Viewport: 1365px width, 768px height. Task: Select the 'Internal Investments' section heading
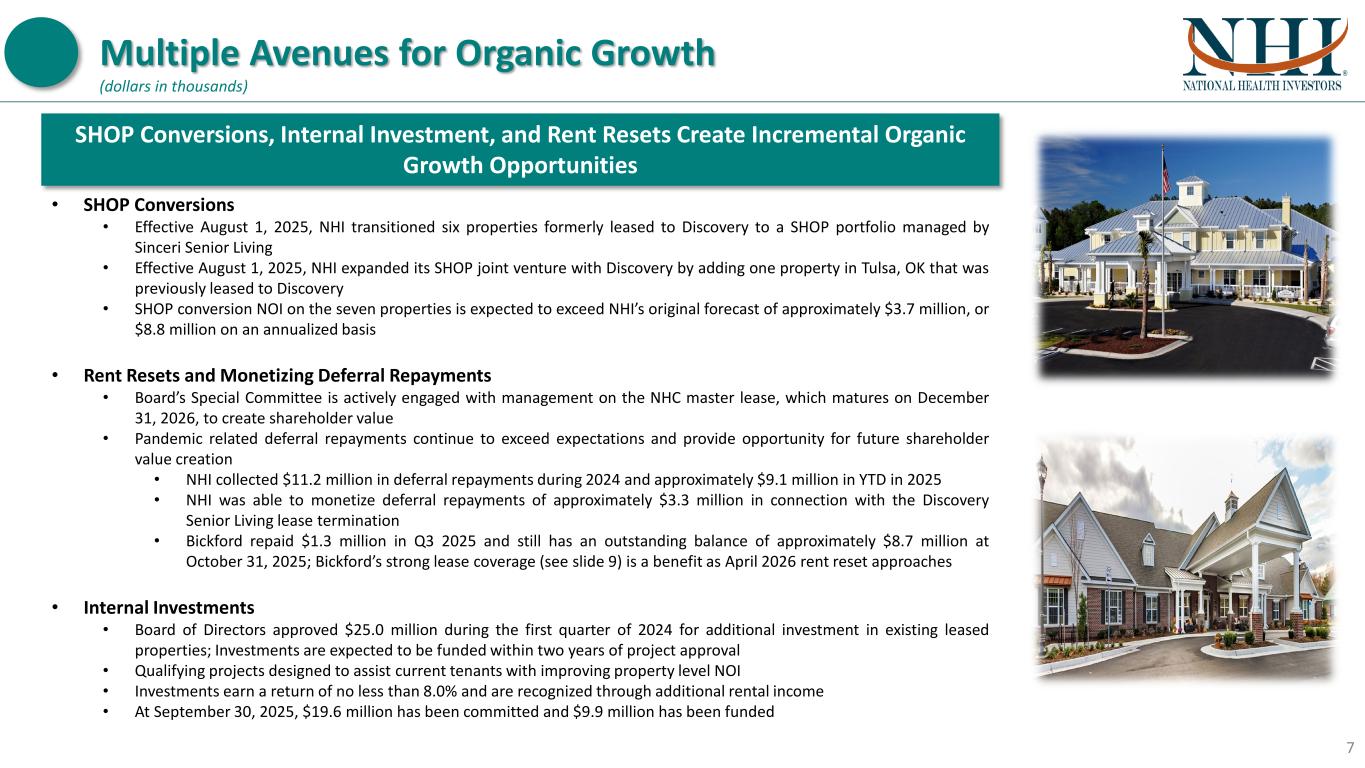(168, 607)
